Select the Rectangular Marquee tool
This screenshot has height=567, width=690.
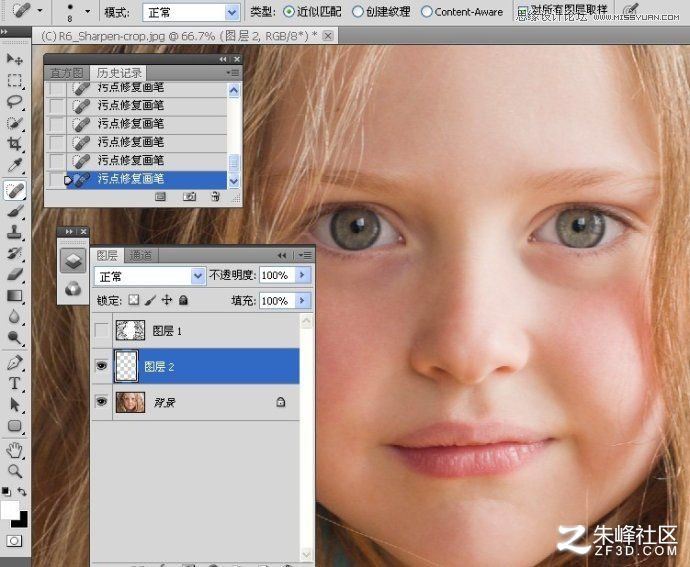15,80
